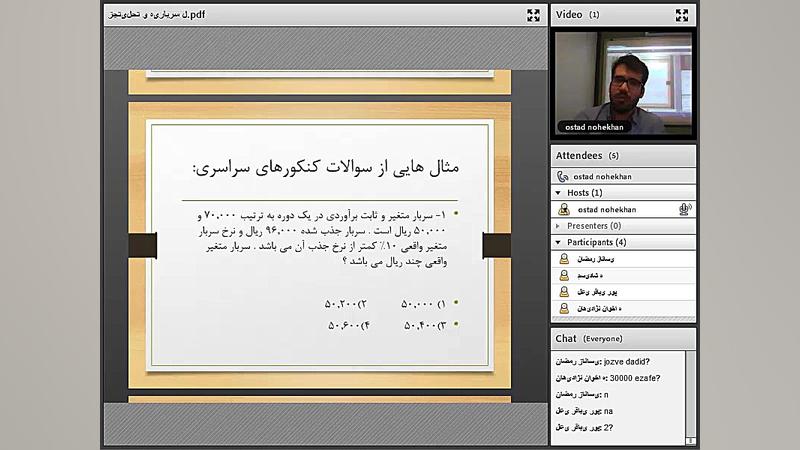
Task: Click the chat message reading 'na'
Action: coord(584,411)
